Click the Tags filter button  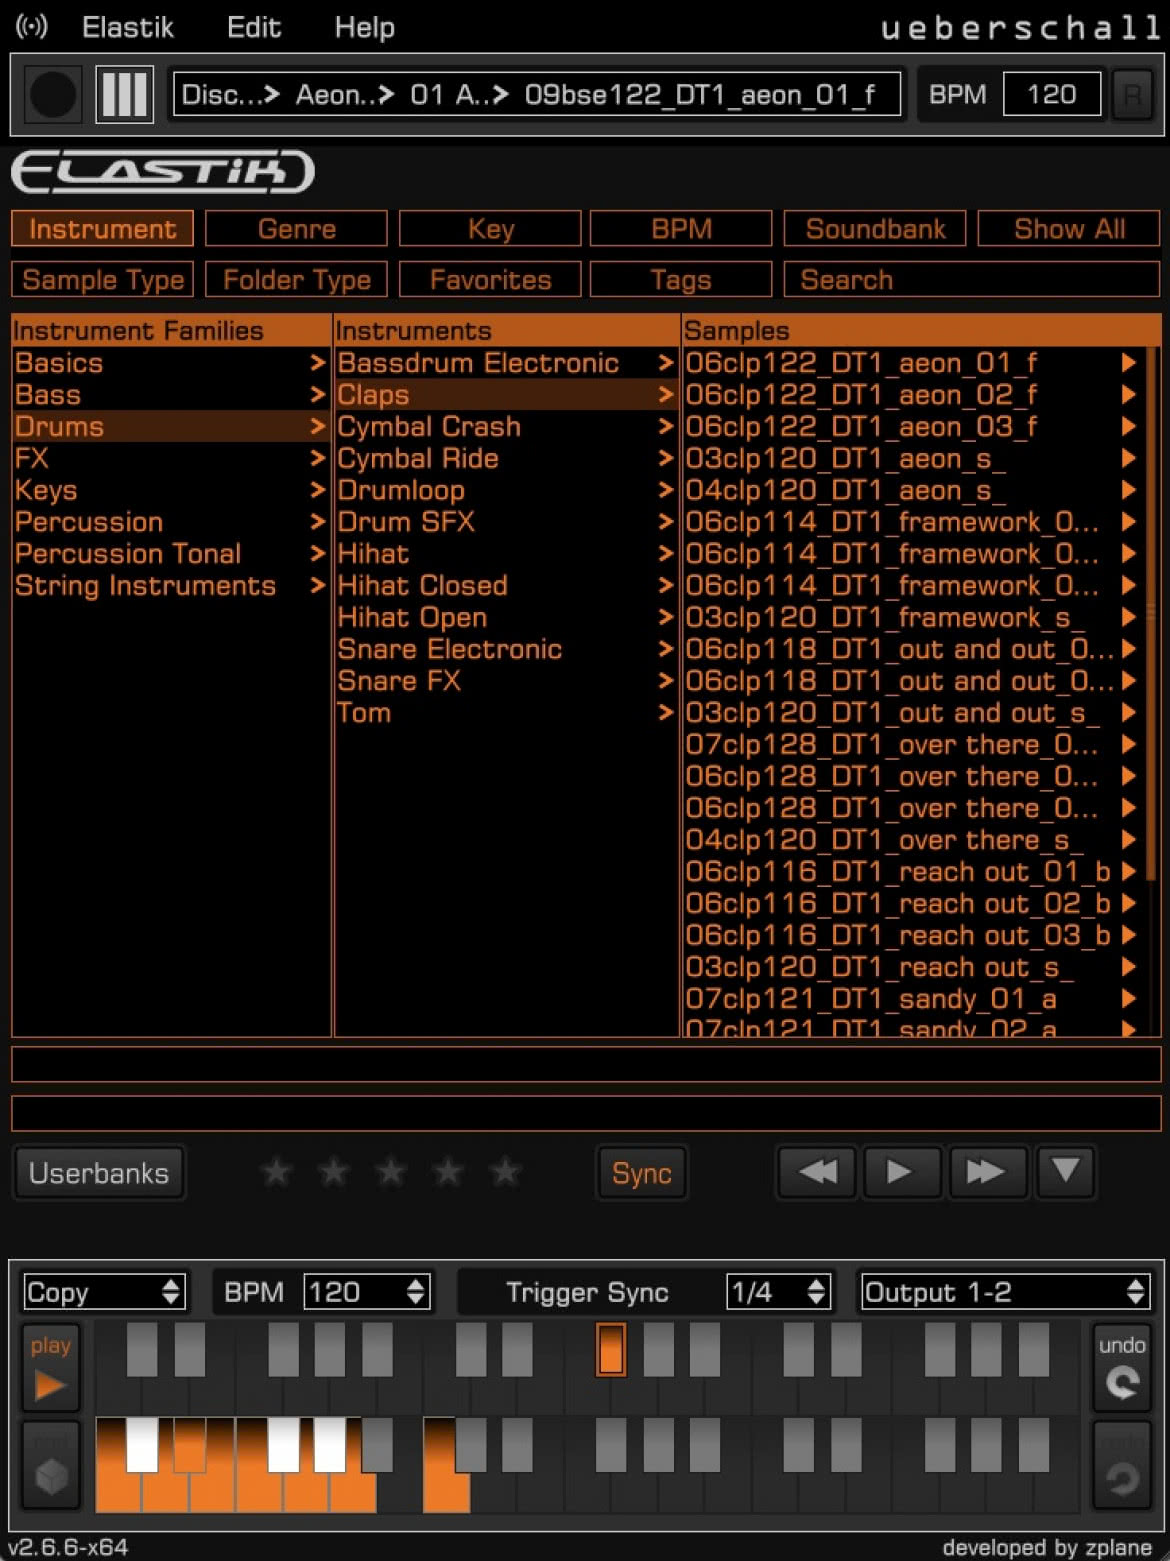coord(681,280)
